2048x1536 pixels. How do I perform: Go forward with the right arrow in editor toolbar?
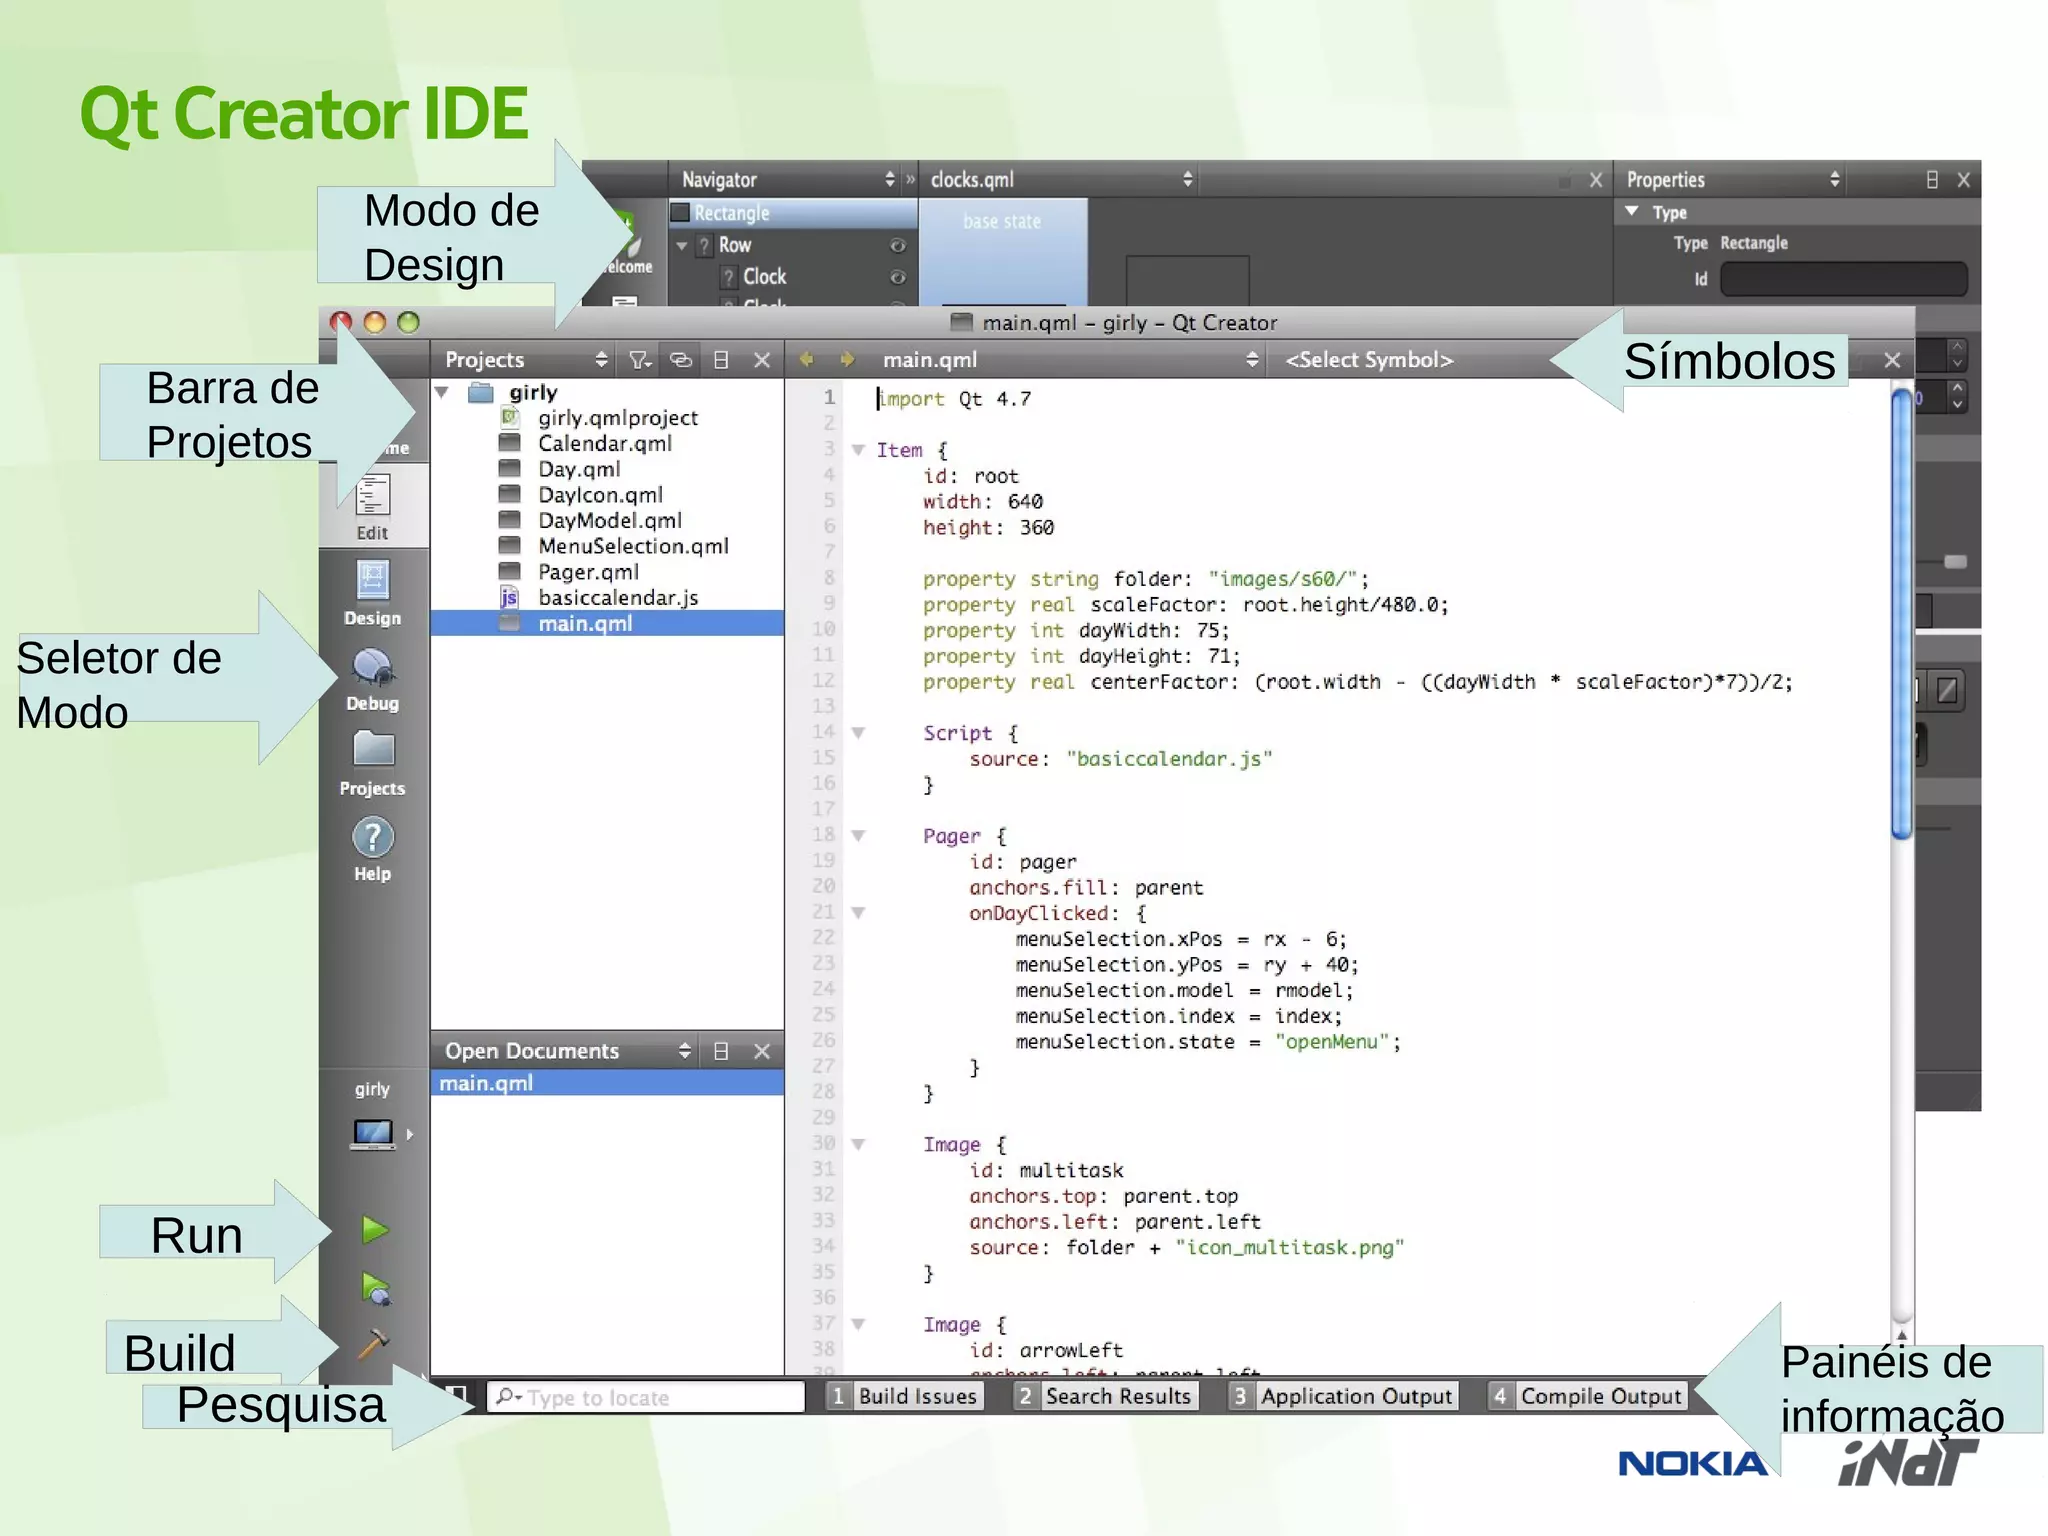pyautogui.click(x=847, y=359)
